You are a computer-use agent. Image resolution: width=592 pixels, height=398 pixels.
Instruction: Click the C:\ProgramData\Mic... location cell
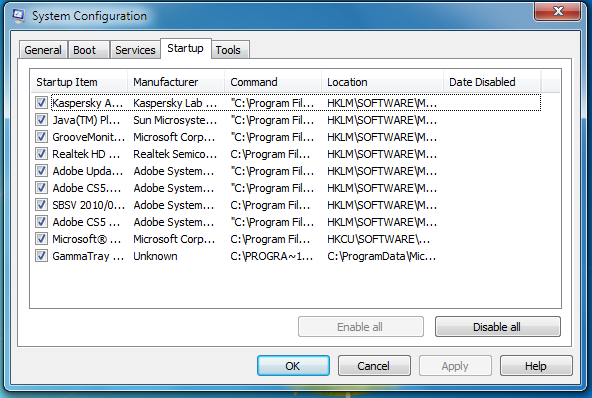pyautogui.click(x=381, y=256)
